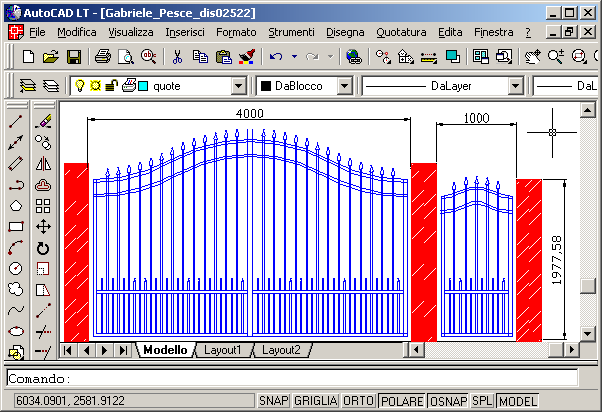
Task: Toggle SPL lineweight display
Action: [x=482, y=401]
